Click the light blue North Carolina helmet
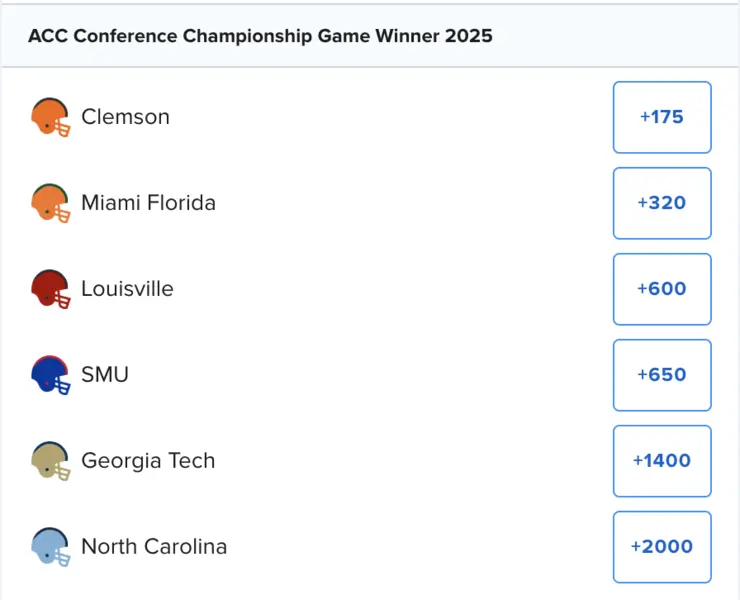The height and width of the screenshot is (600, 740). coord(50,547)
